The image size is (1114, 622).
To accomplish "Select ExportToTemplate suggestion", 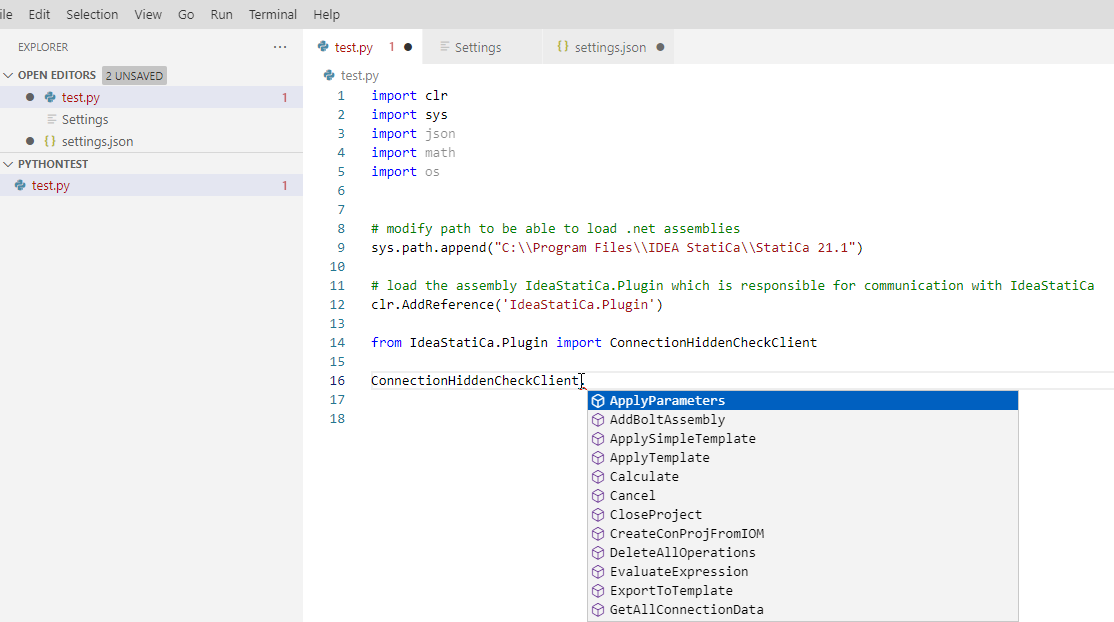I will click(x=803, y=591).
